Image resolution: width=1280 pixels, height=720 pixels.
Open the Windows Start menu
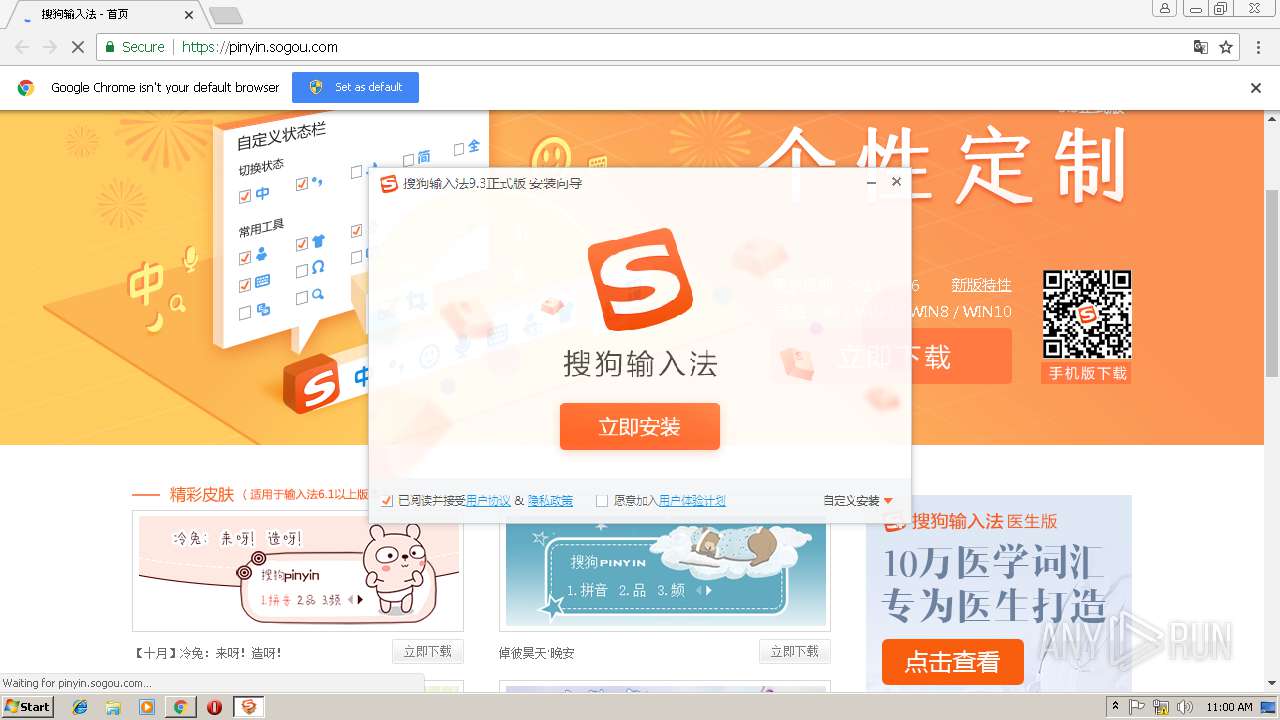click(x=27, y=706)
